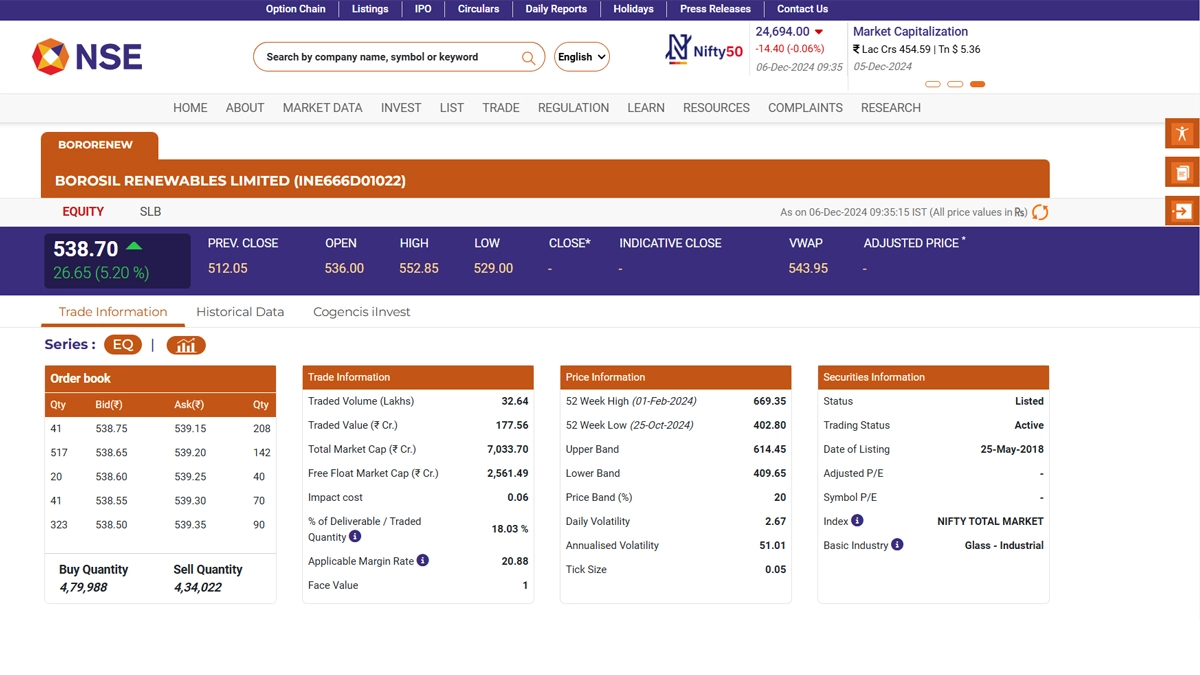Refresh the stock price data

pyautogui.click(x=1040, y=212)
